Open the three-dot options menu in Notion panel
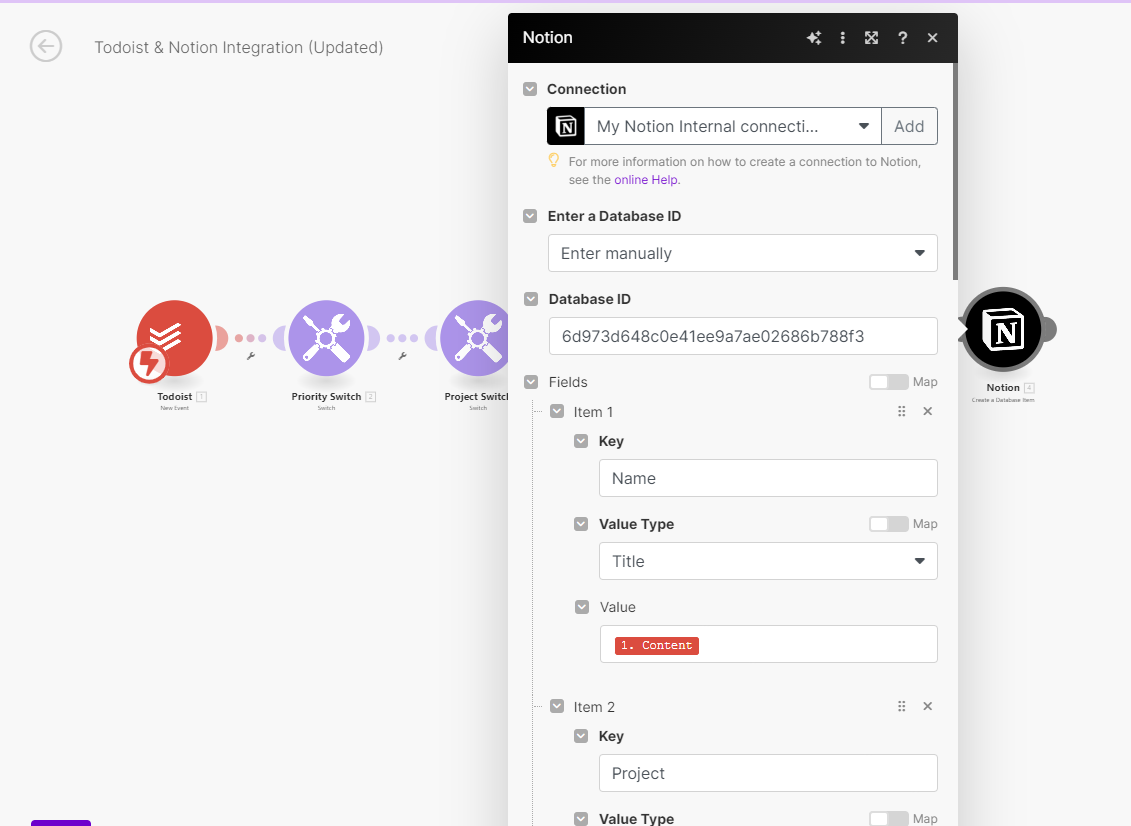 tap(842, 38)
